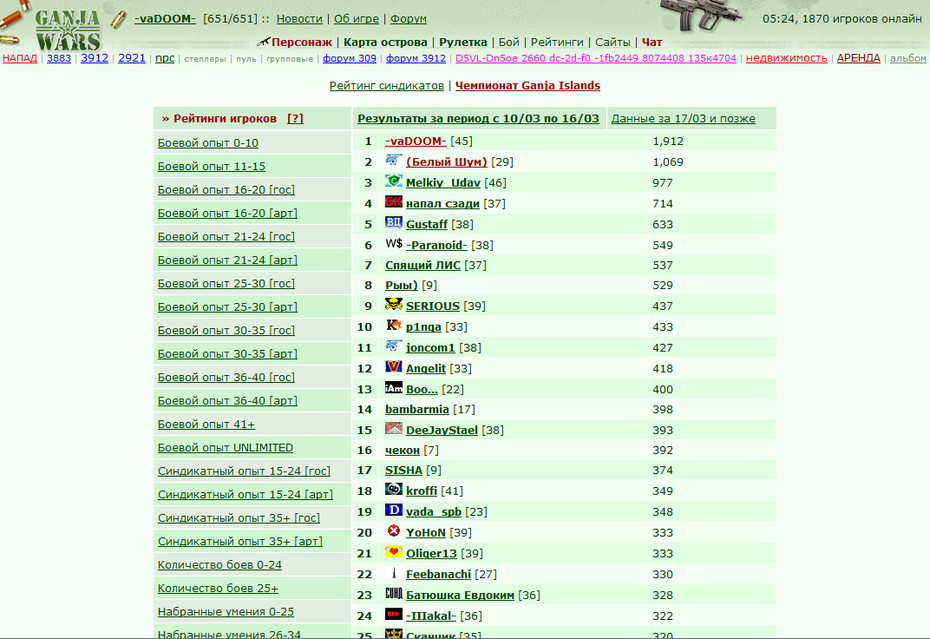
Task: Open the недвижимость shortcut link
Action: (786, 58)
